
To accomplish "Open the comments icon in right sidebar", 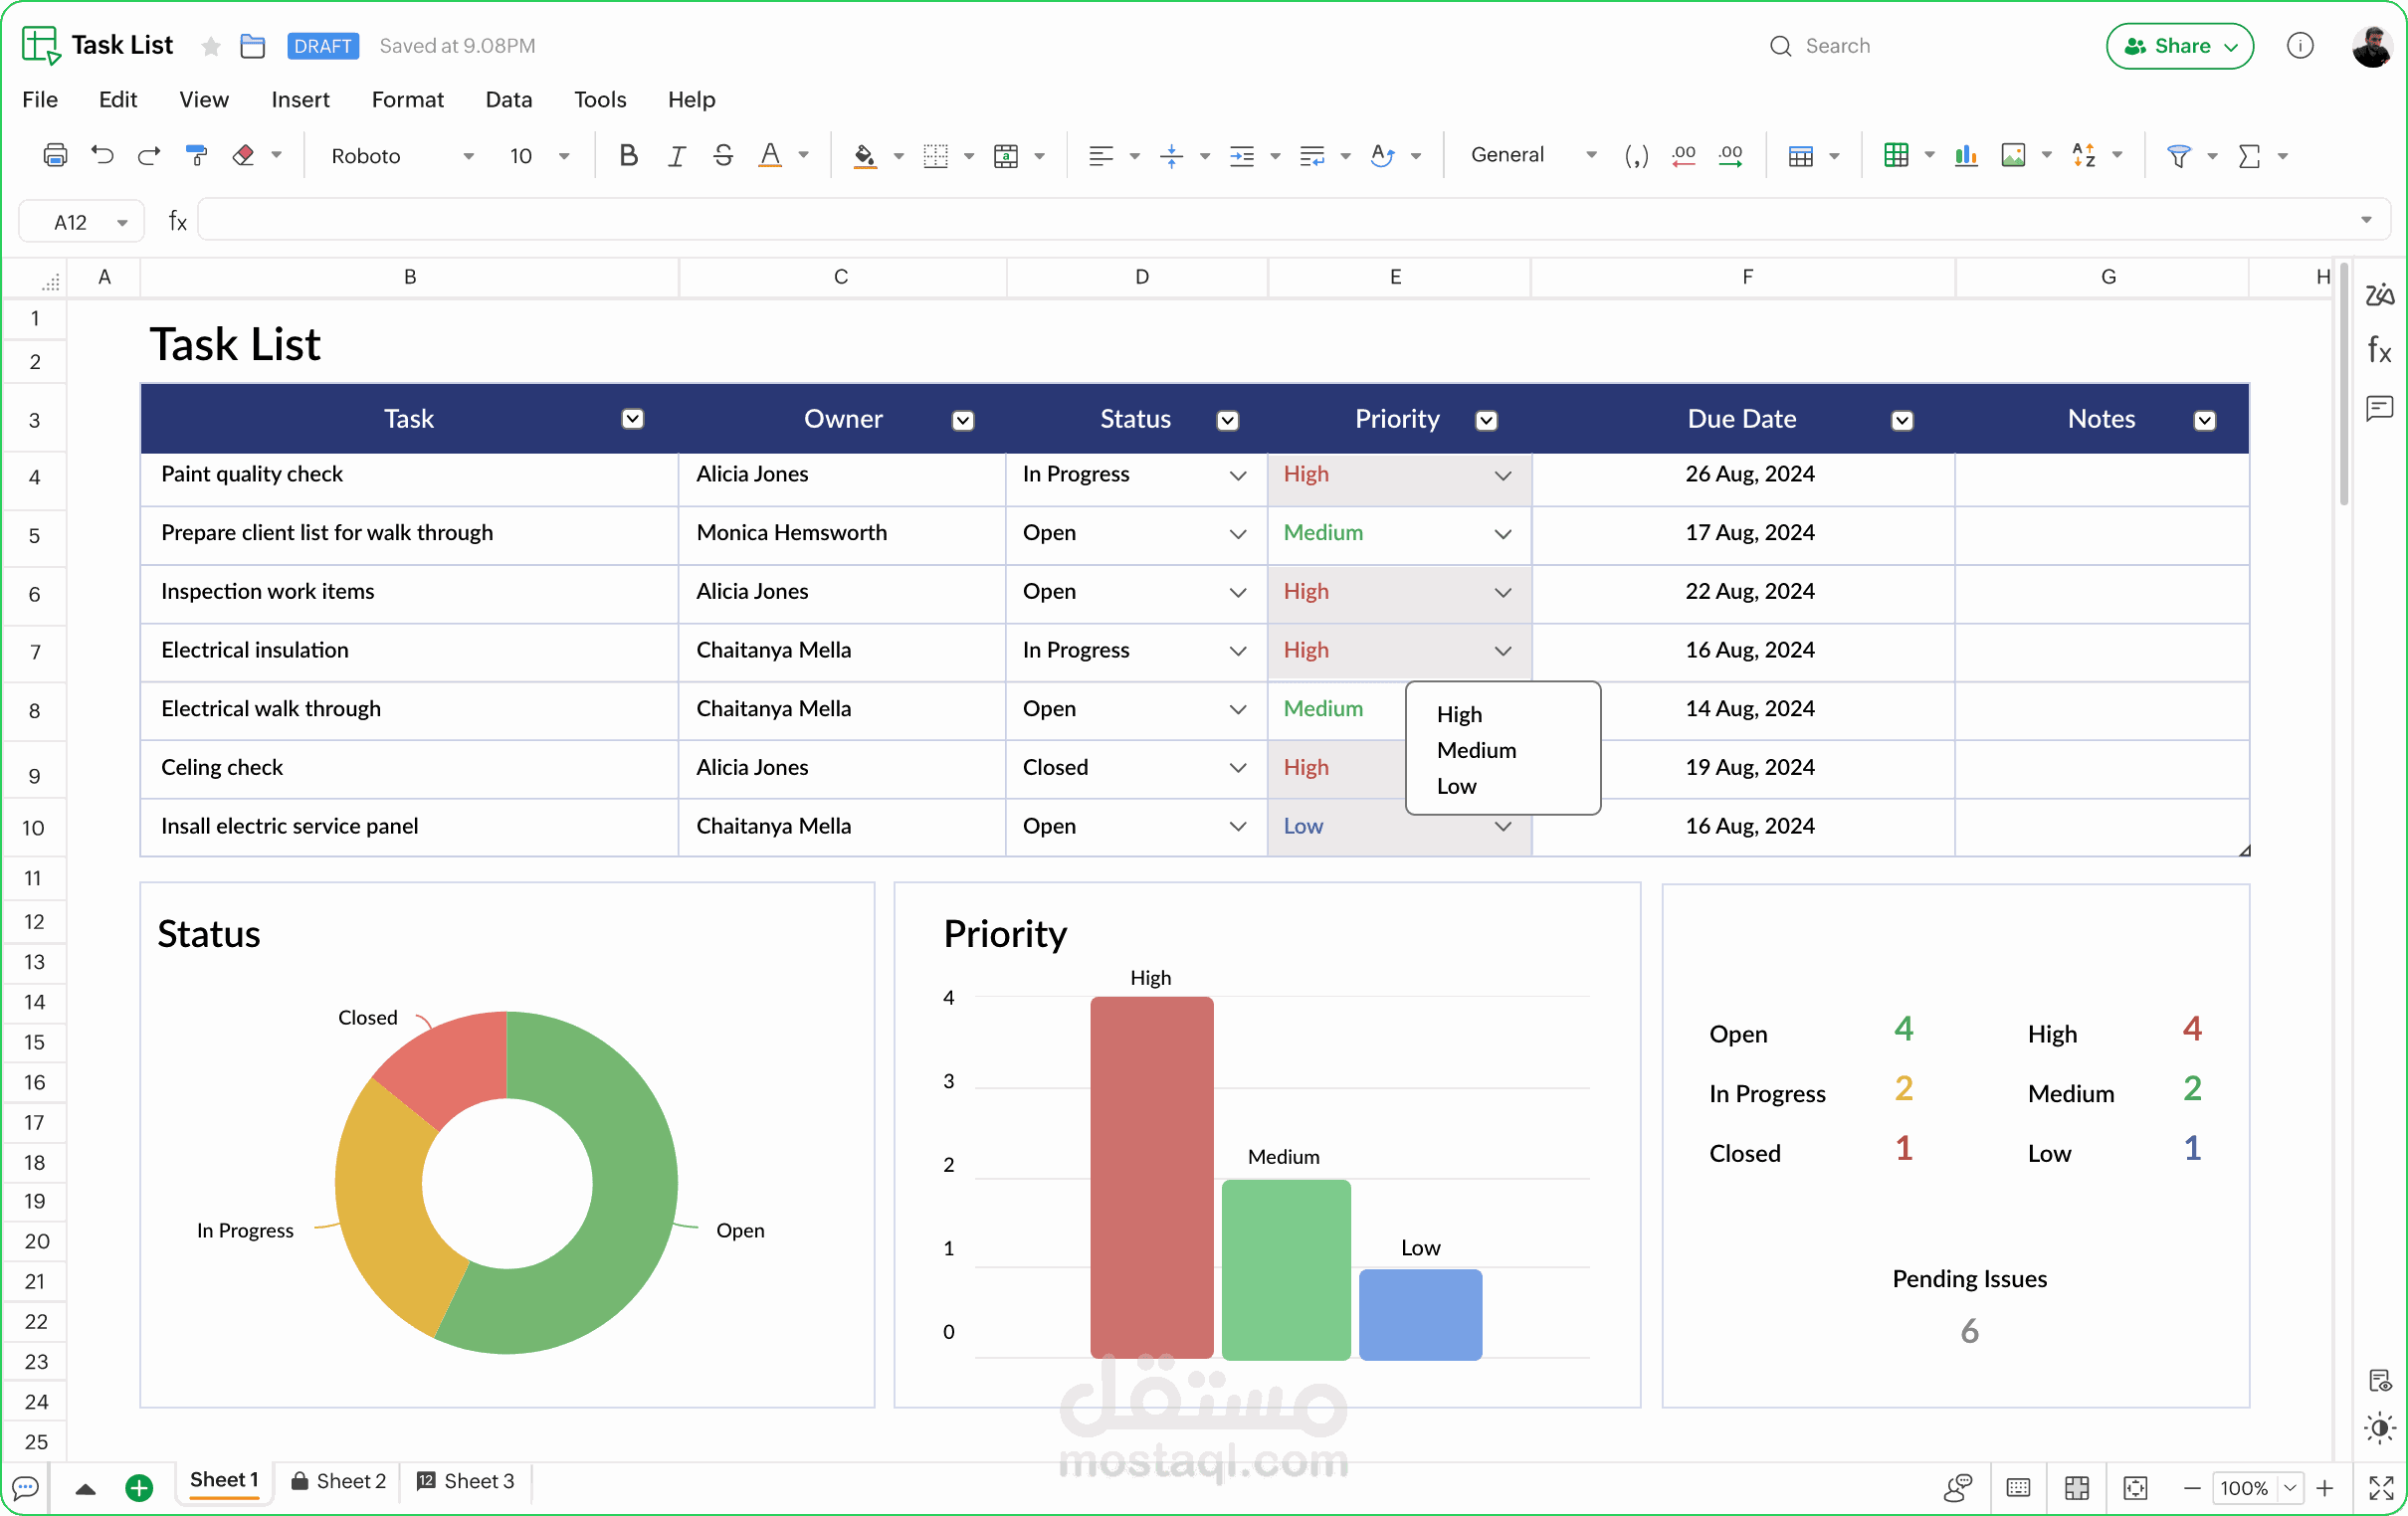I will [x=2379, y=408].
